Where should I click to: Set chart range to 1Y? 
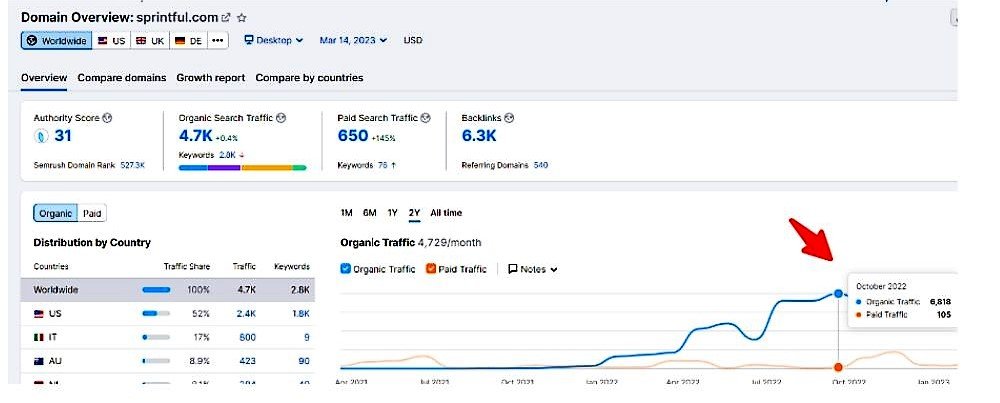(x=392, y=213)
